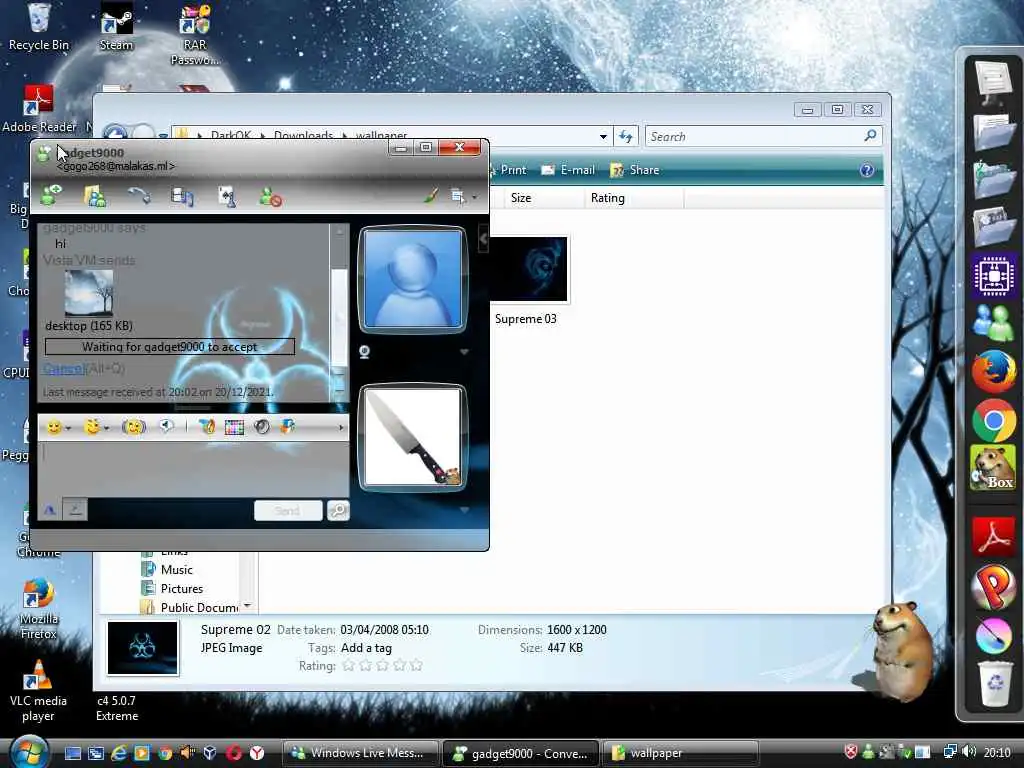Screen dimensions: 1024x768
Task: Click the desktop image thumbnail in chat
Action: coord(89,294)
